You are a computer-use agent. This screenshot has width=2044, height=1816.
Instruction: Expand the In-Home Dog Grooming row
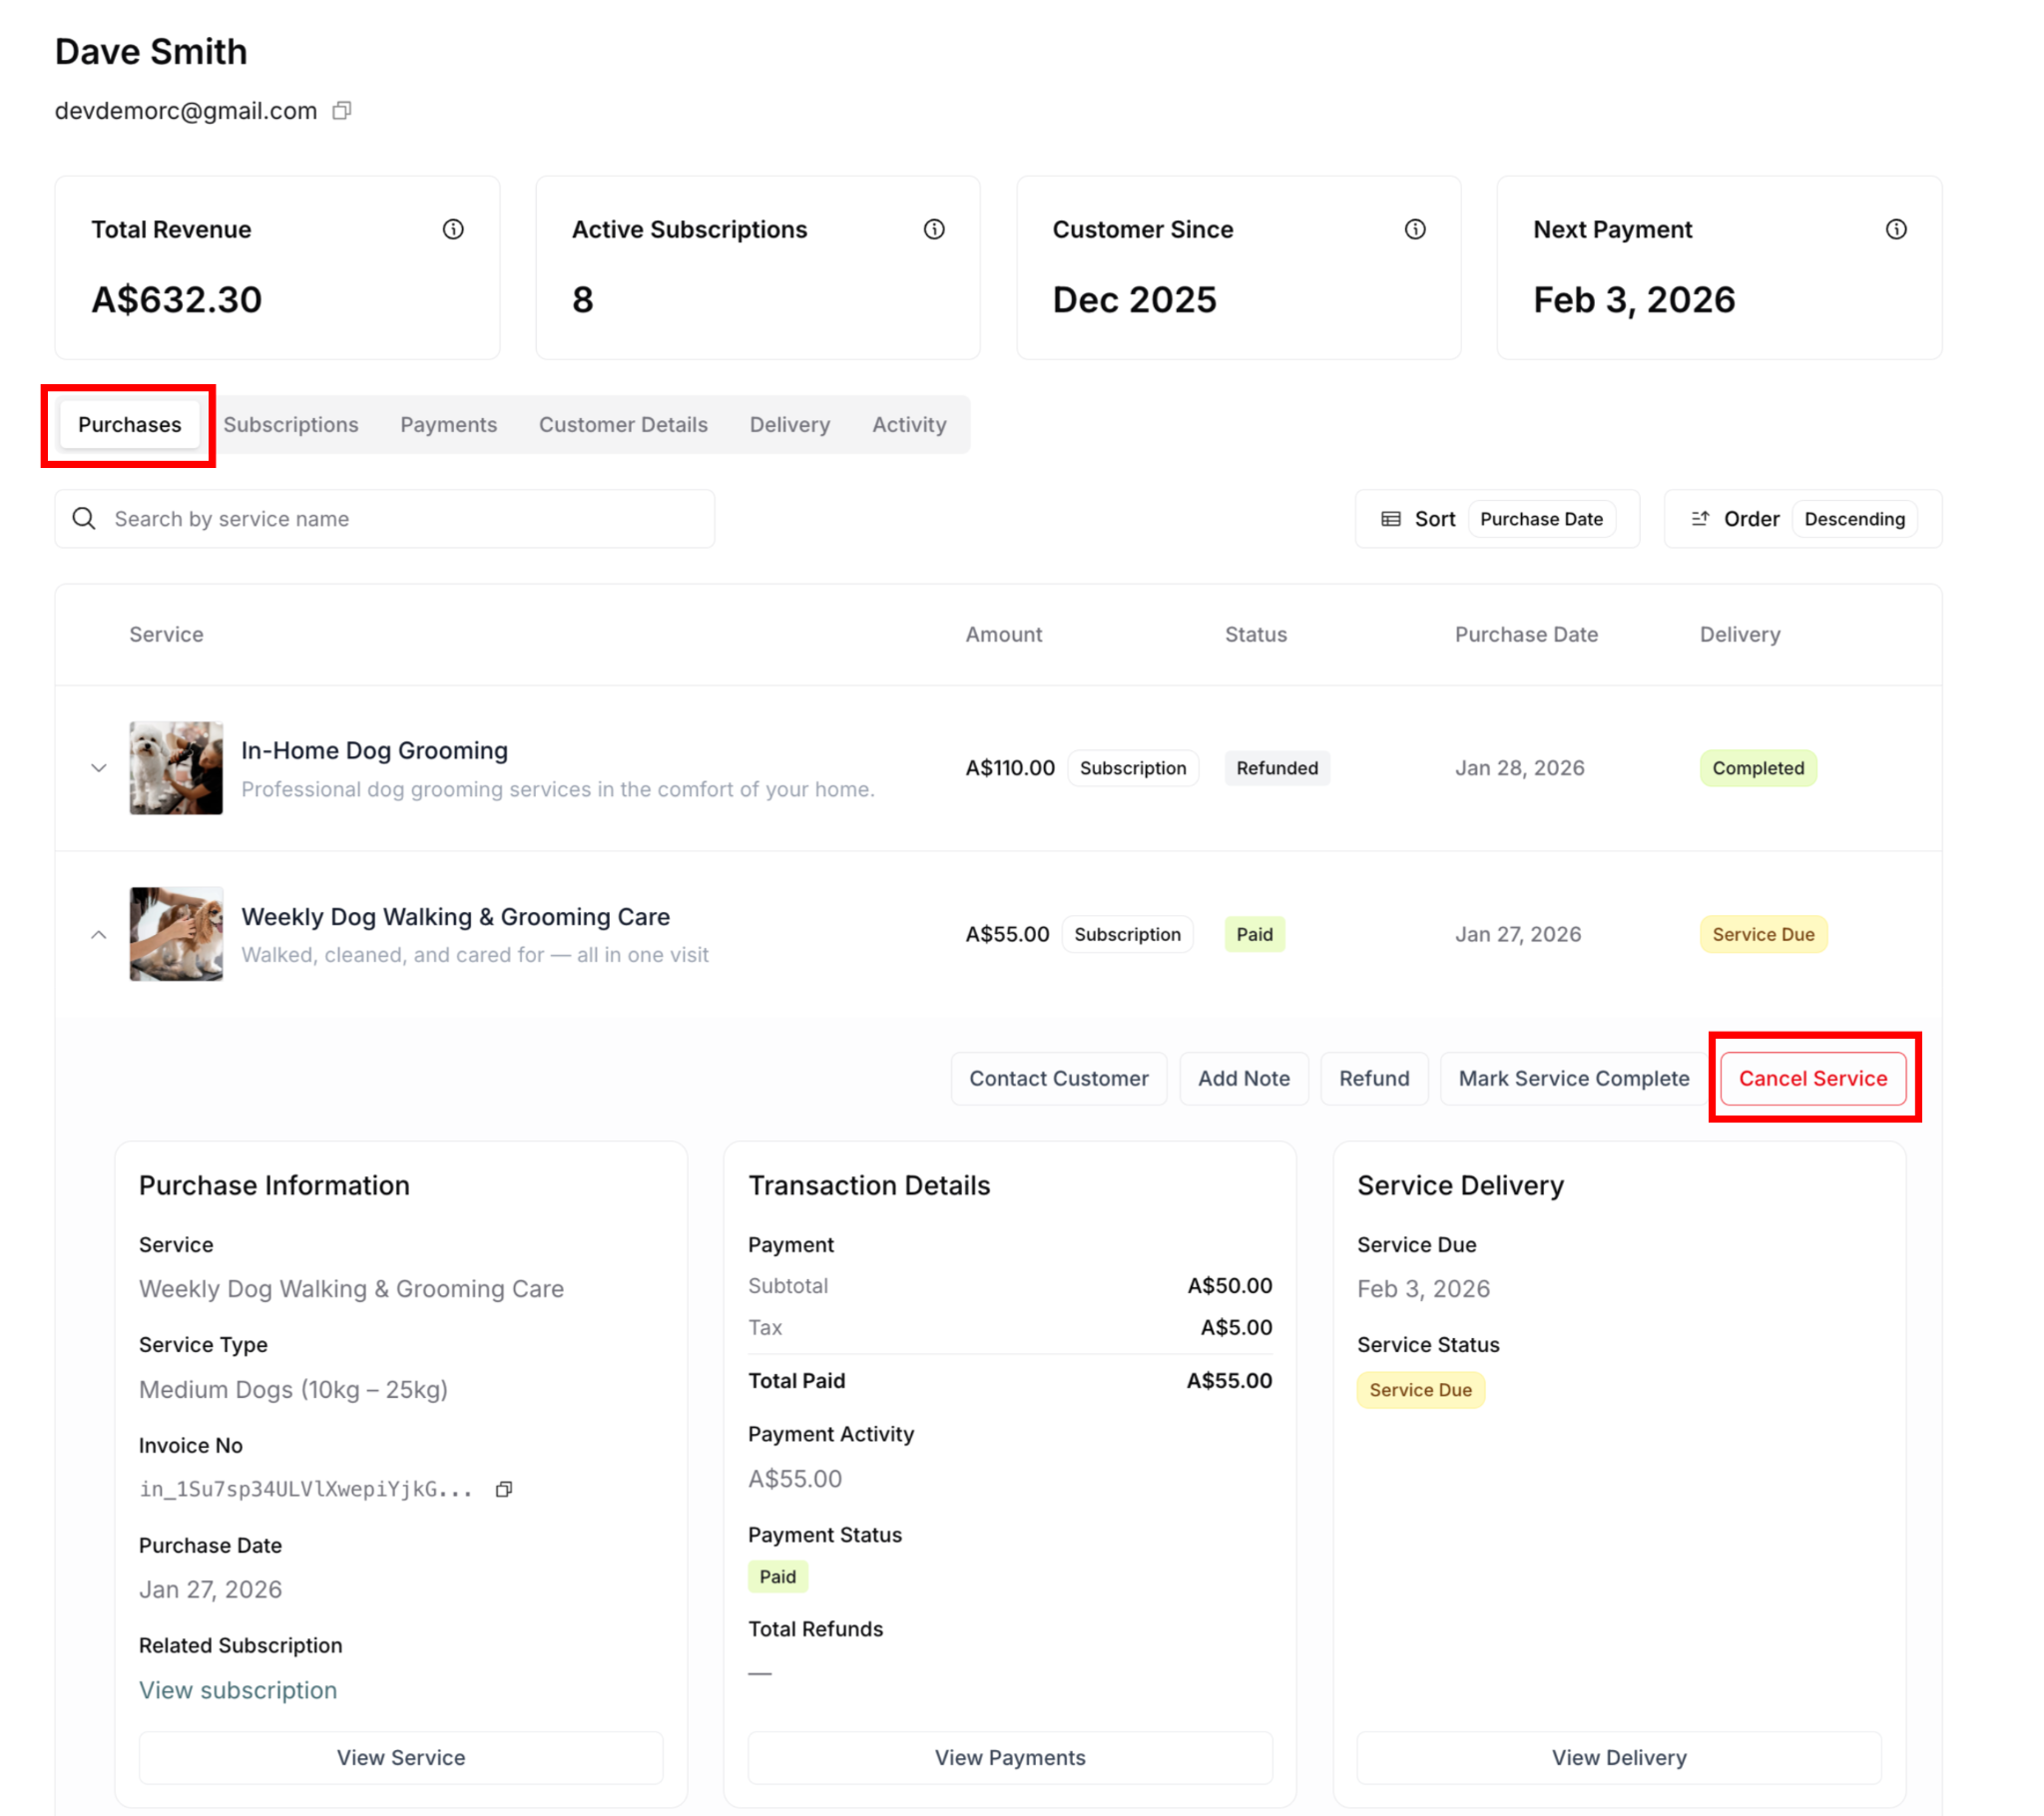pyautogui.click(x=98, y=768)
